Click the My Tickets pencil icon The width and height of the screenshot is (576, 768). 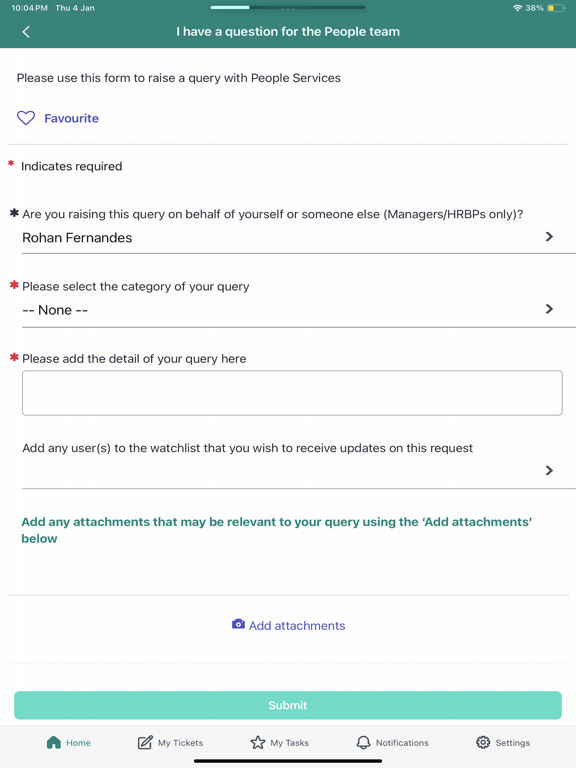pyautogui.click(x=145, y=743)
